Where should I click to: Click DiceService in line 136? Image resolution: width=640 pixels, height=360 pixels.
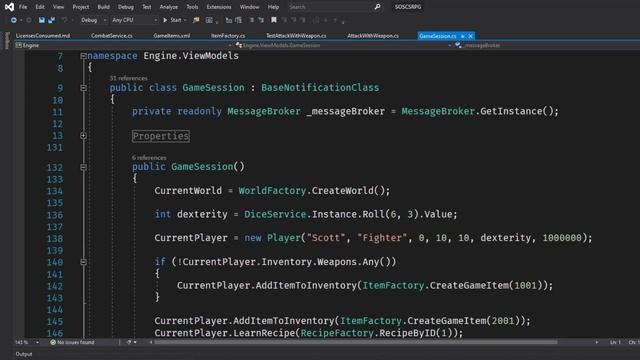[275, 214]
